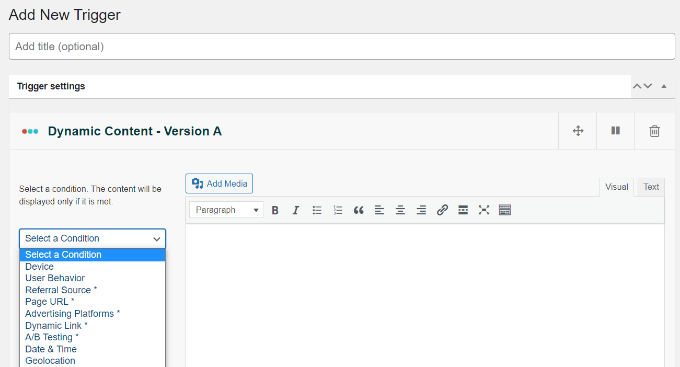680x367 pixels.
Task: Choose the highlighted Select a Condition option
Action: pyautogui.click(x=92, y=255)
